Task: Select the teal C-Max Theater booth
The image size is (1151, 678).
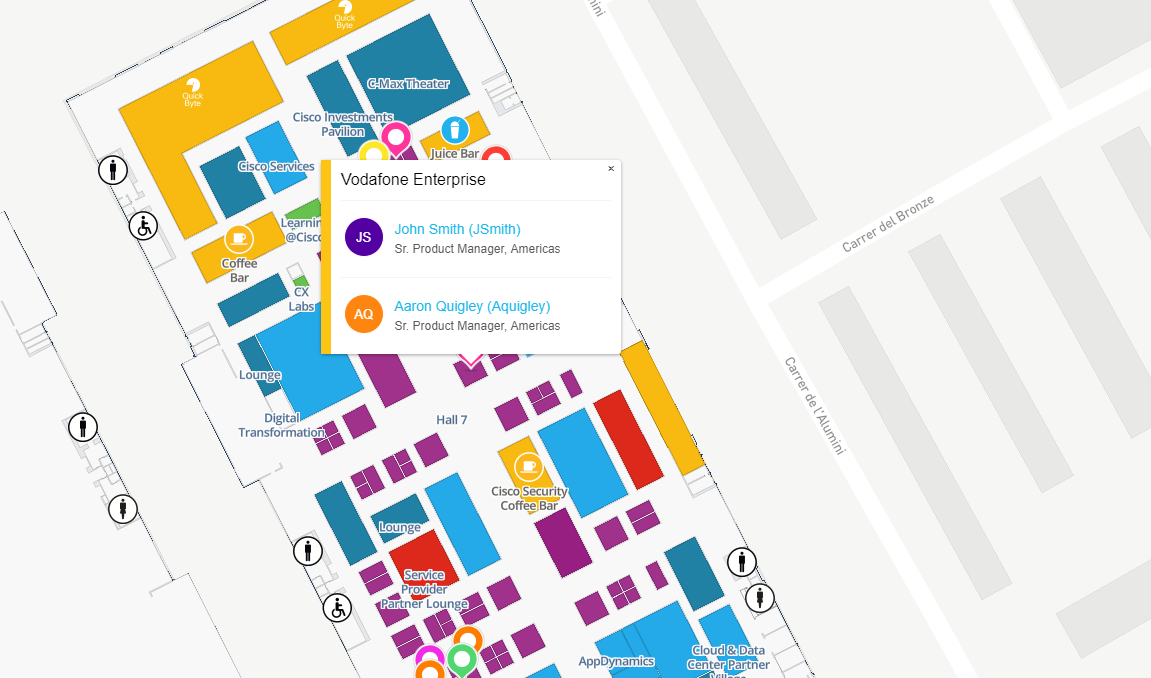Action: click(x=409, y=70)
